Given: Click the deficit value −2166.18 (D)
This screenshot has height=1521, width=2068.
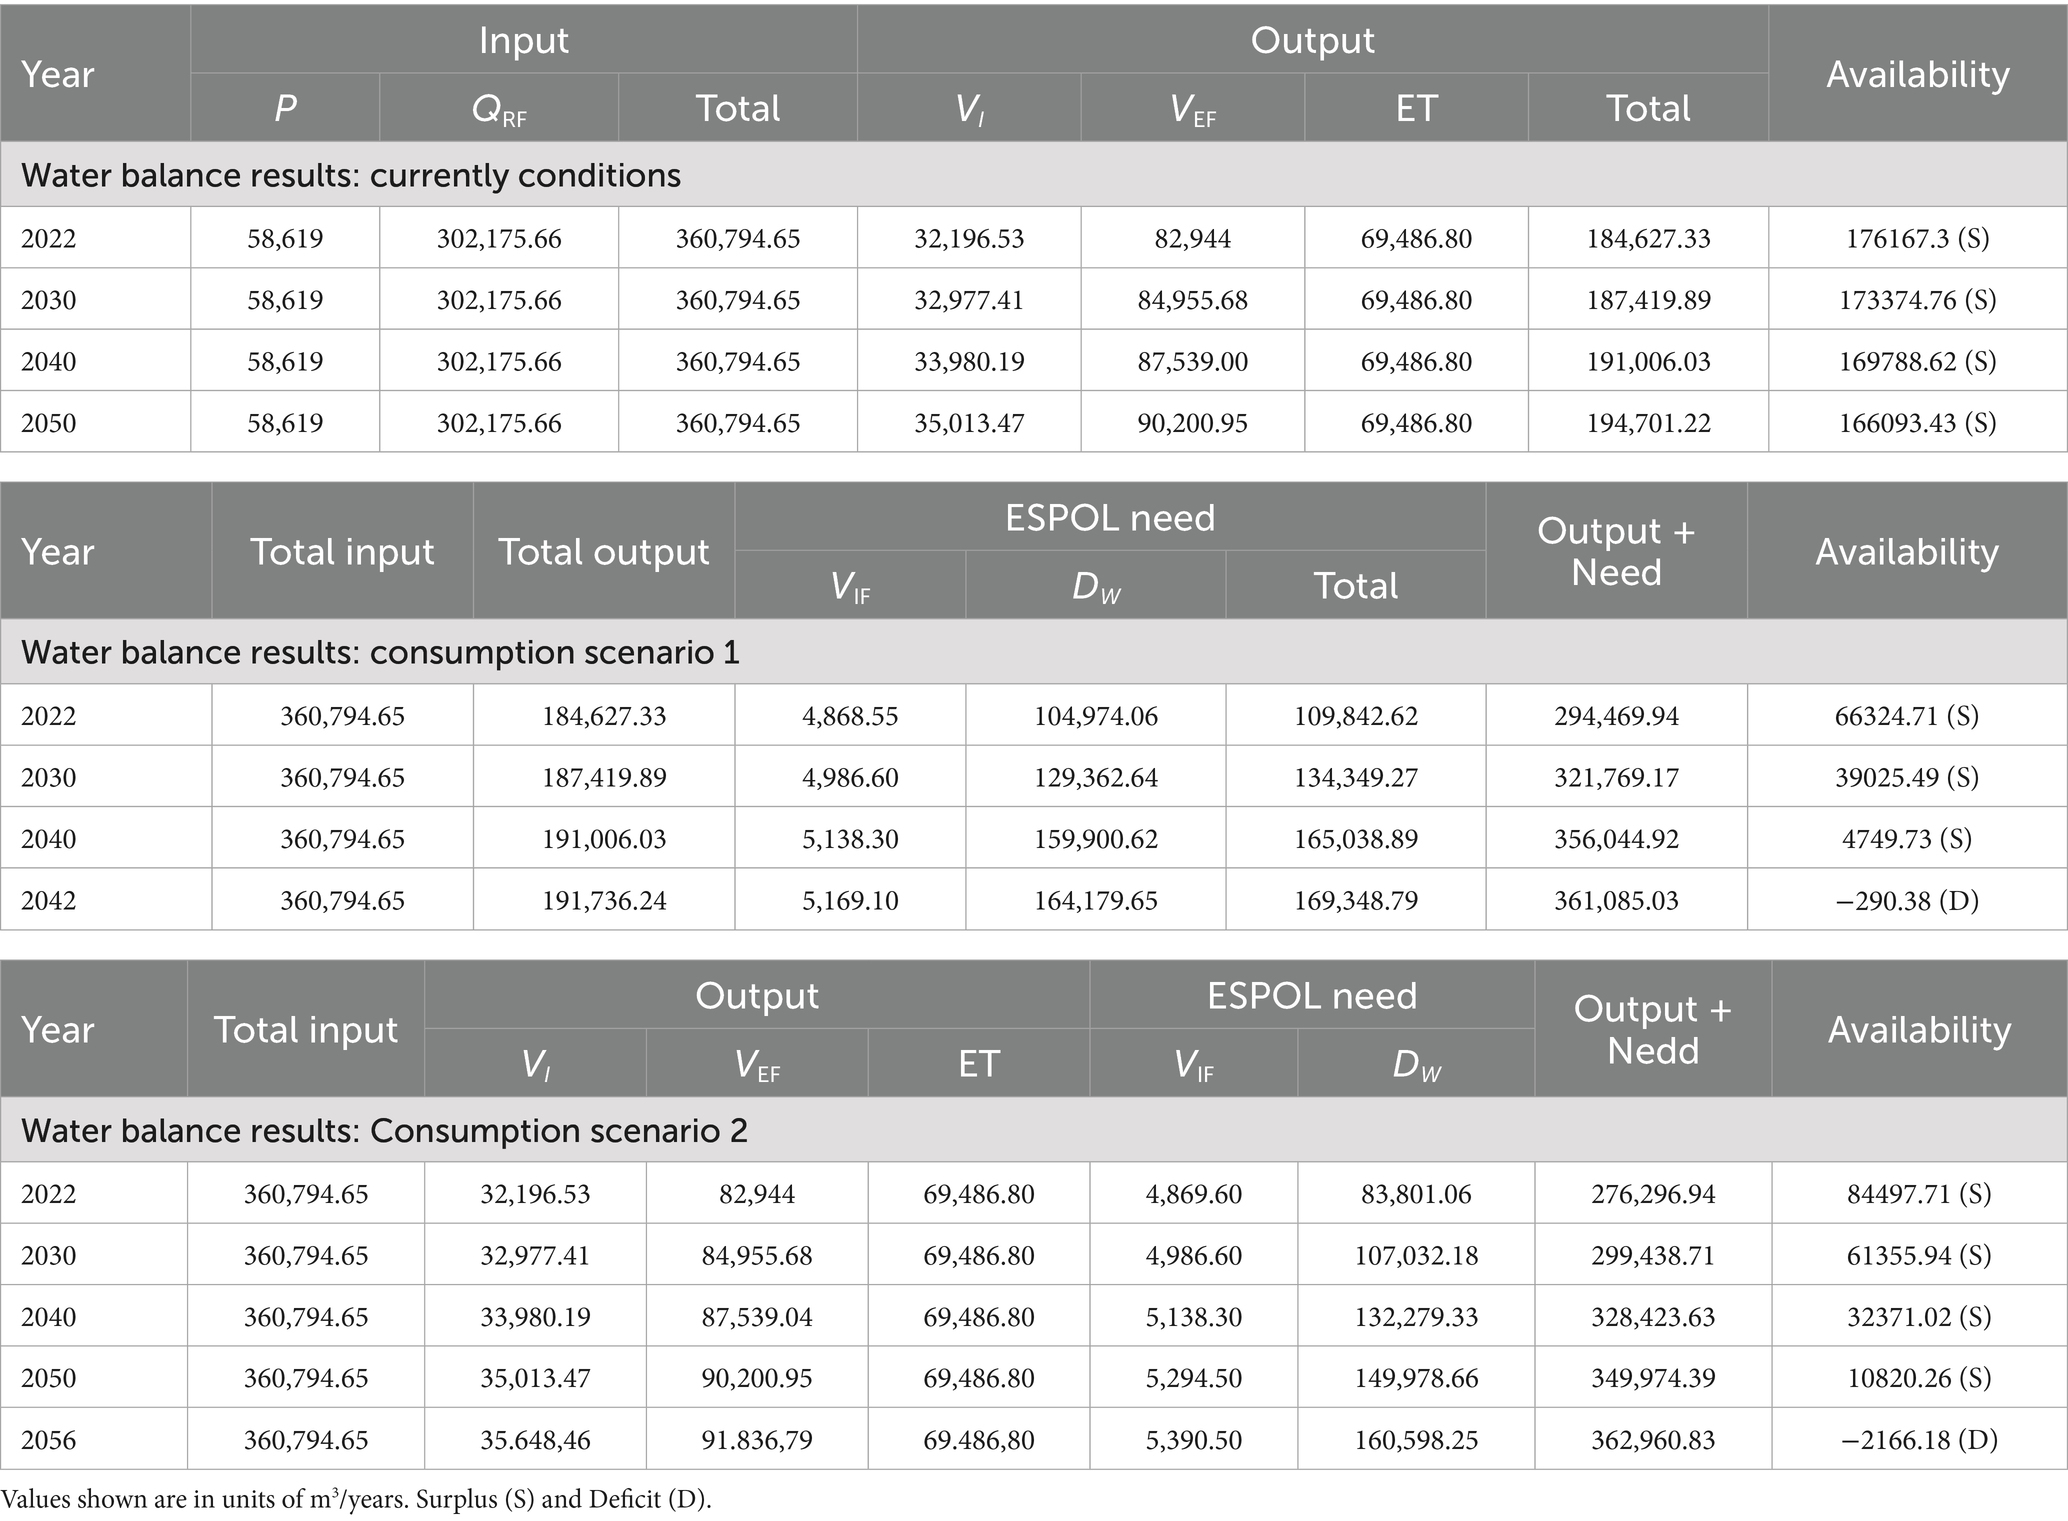Looking at the screenshot, I should tap(1918, 1440).
